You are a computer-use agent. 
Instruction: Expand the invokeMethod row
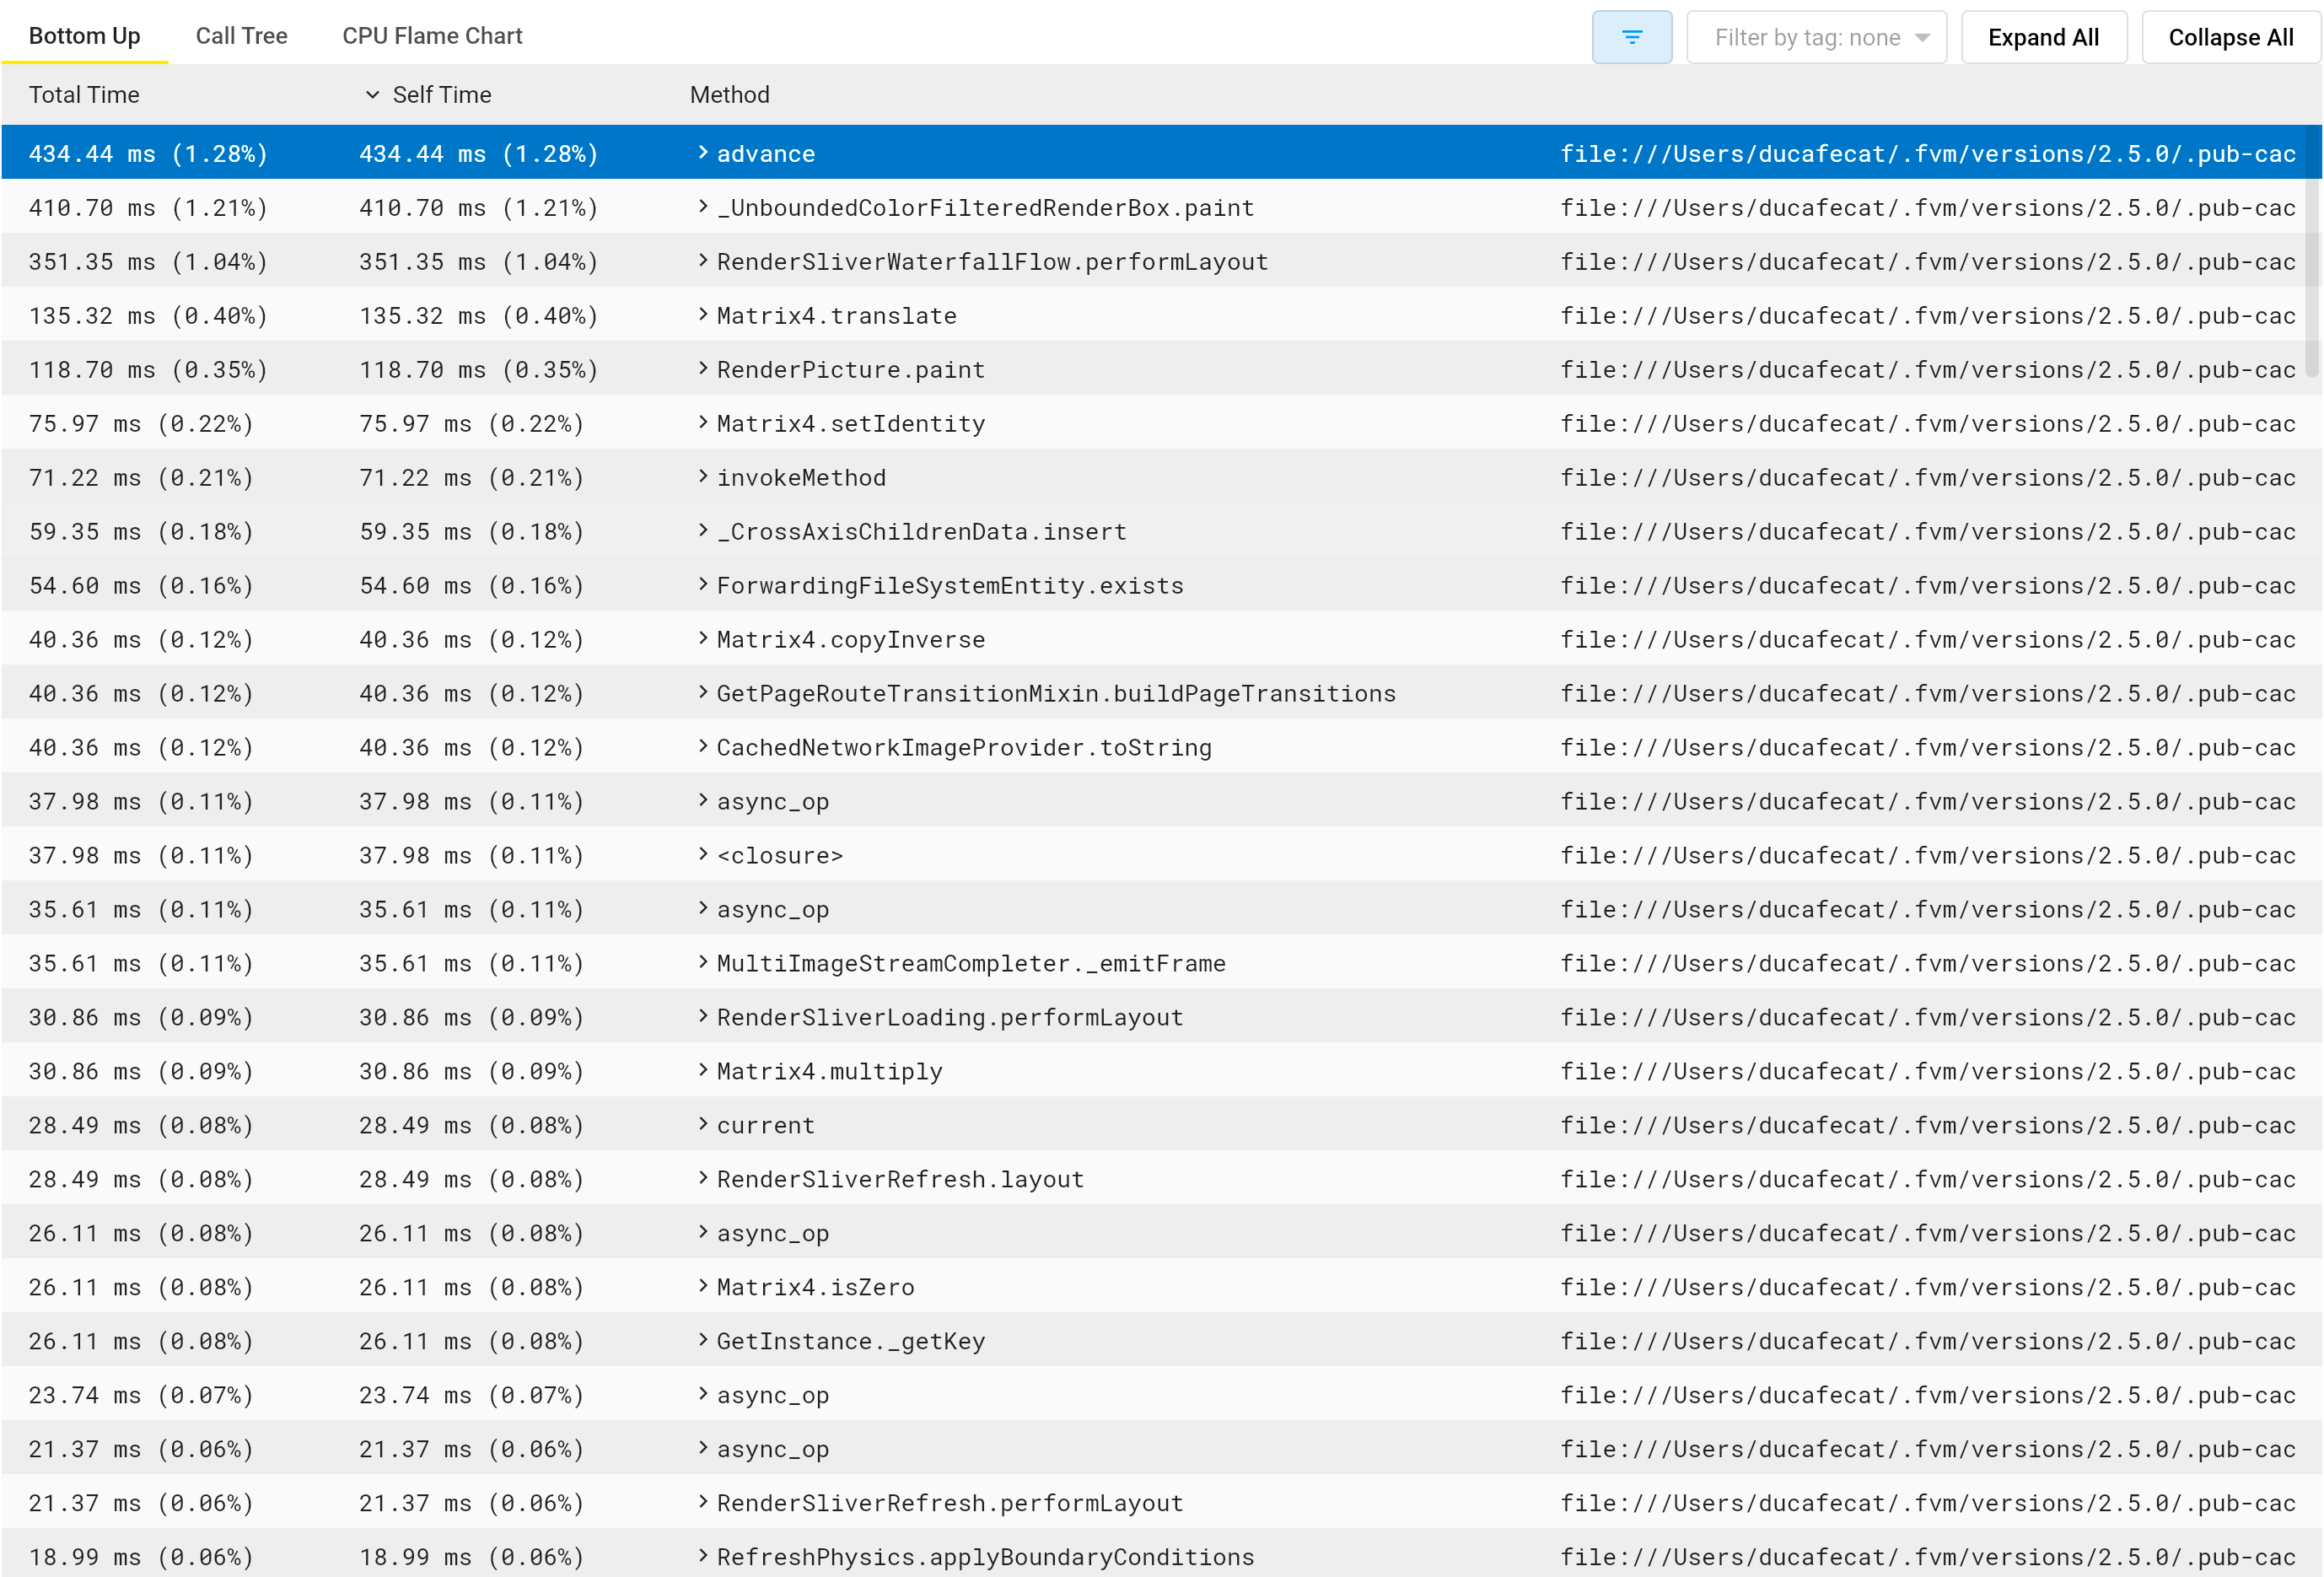(703, 476)
